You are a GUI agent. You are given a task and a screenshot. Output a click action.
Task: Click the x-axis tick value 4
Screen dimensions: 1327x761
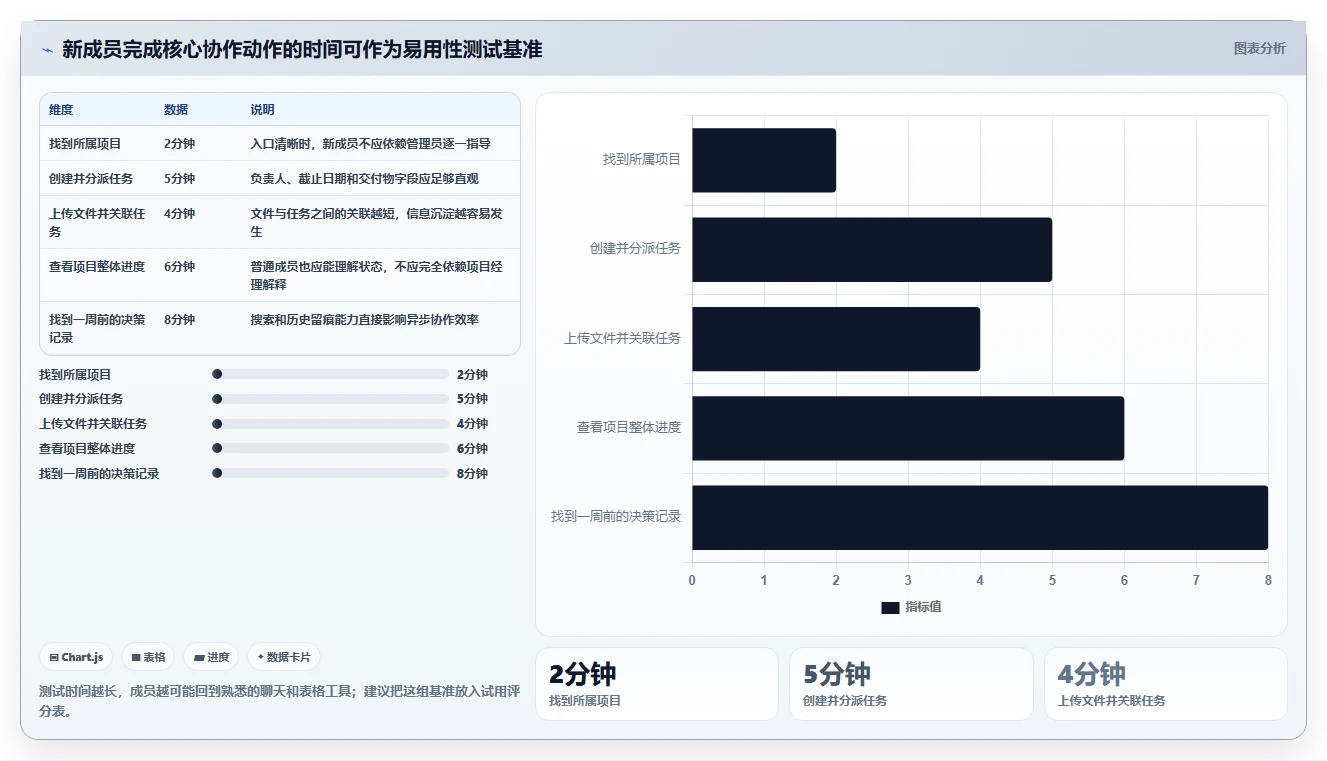980,580
